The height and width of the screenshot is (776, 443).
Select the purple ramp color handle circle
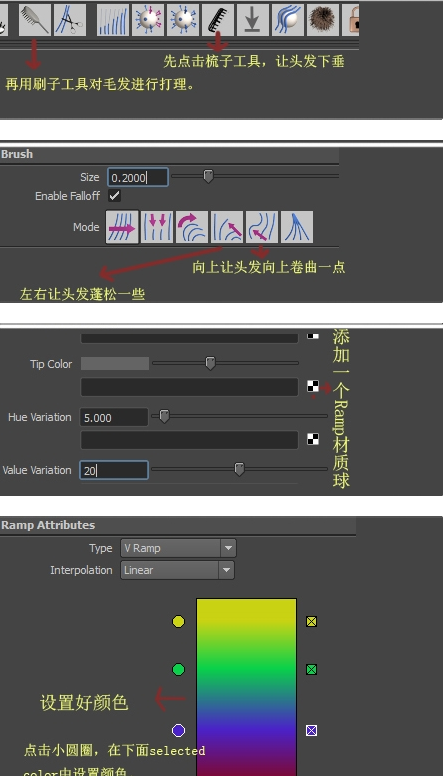coord(178,730)
